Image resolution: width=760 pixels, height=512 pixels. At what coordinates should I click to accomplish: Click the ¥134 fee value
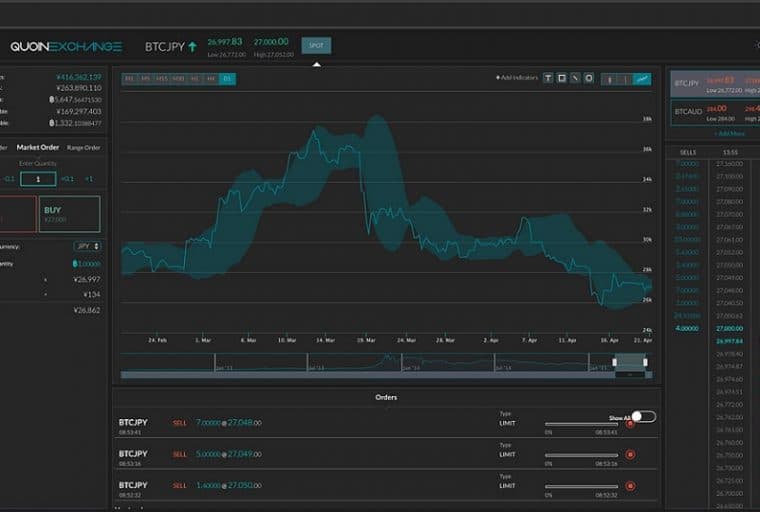(x=92, y=294)
